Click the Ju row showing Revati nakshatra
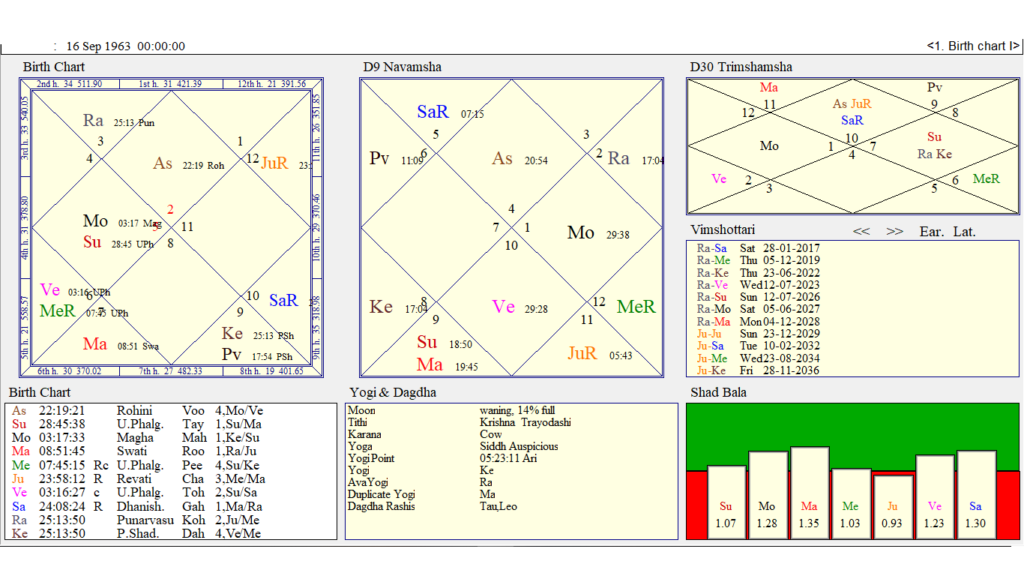This screenshot has width=1024, height=576. pyautogui.click(x=138, y=479)
